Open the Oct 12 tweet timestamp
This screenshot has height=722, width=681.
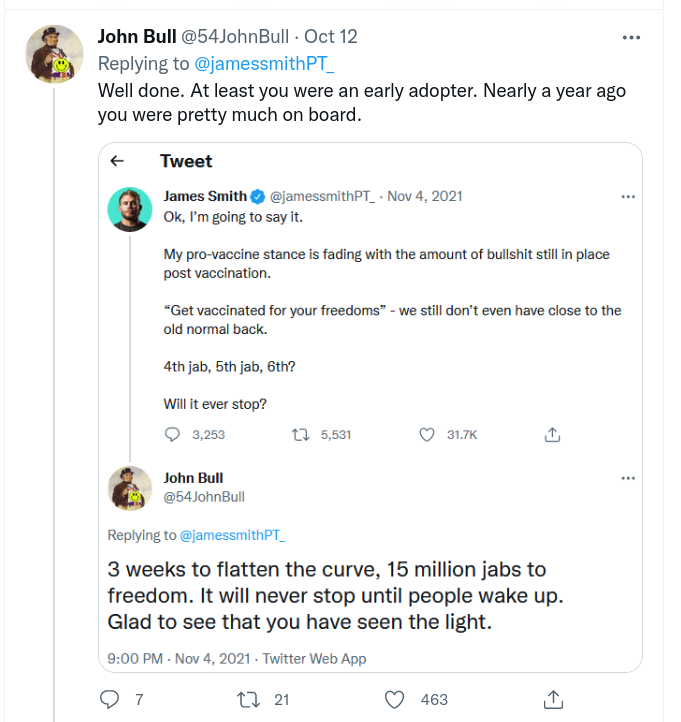click(331, 37)
